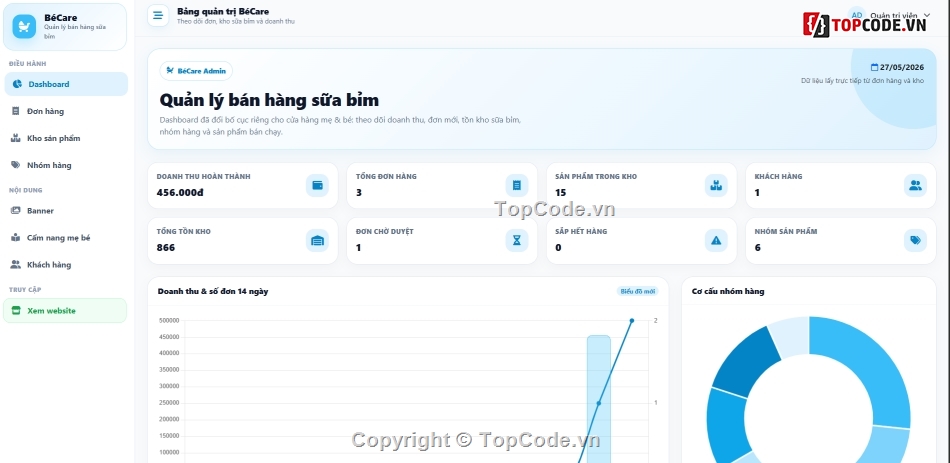Select Nhóm hàng in sidebar

coord(66,165)
